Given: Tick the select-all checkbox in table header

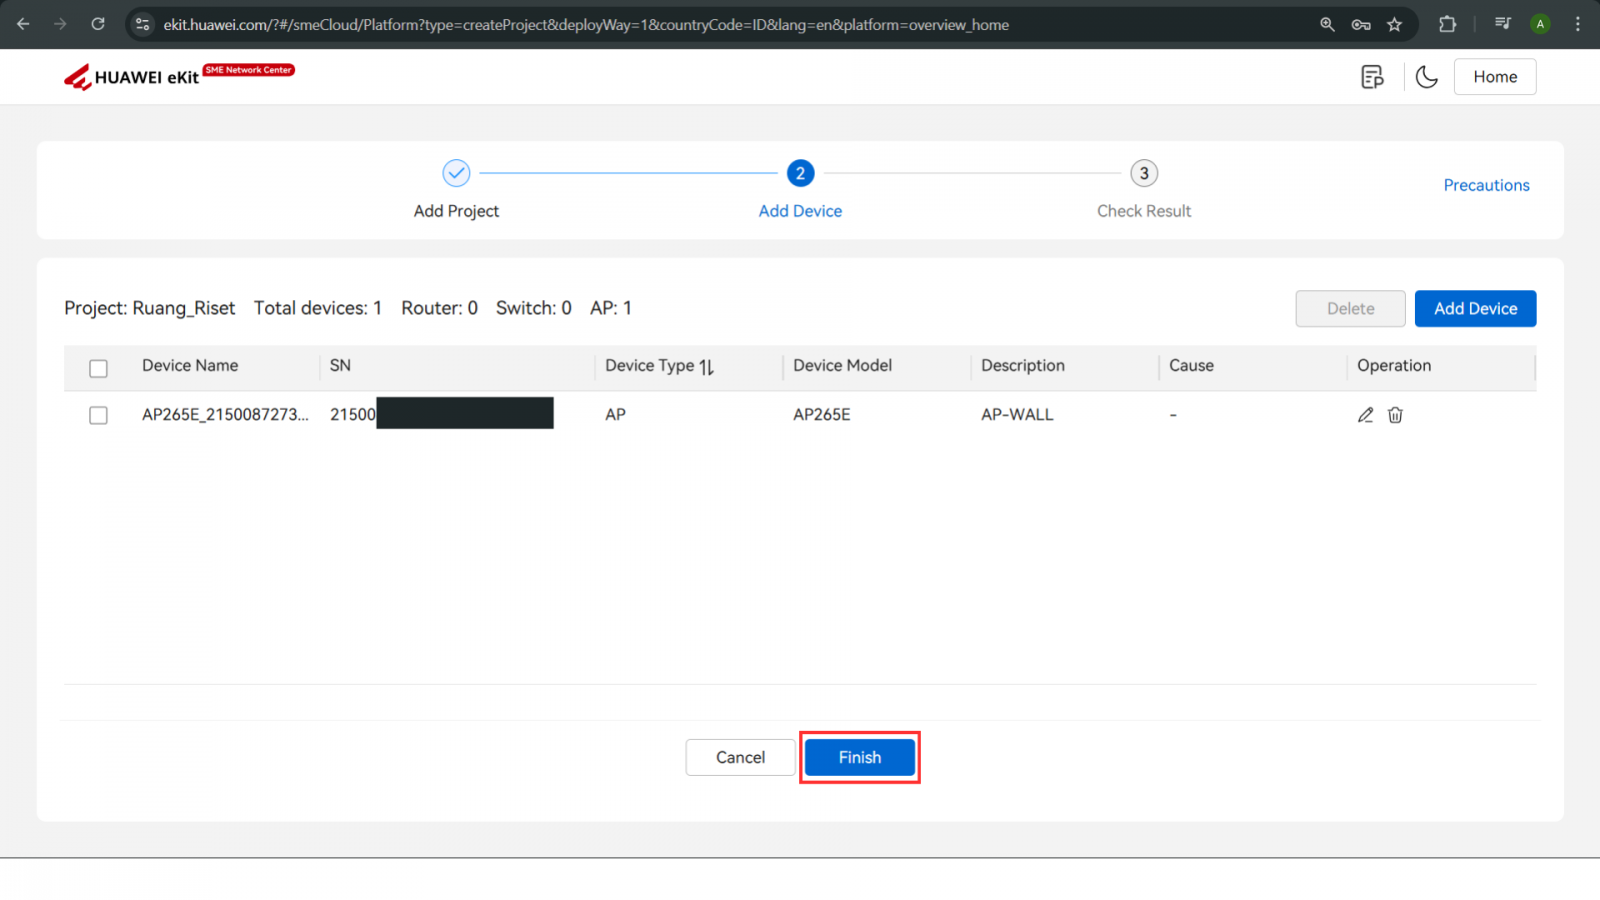Looking at the screenshot, I should click(98, 368).
